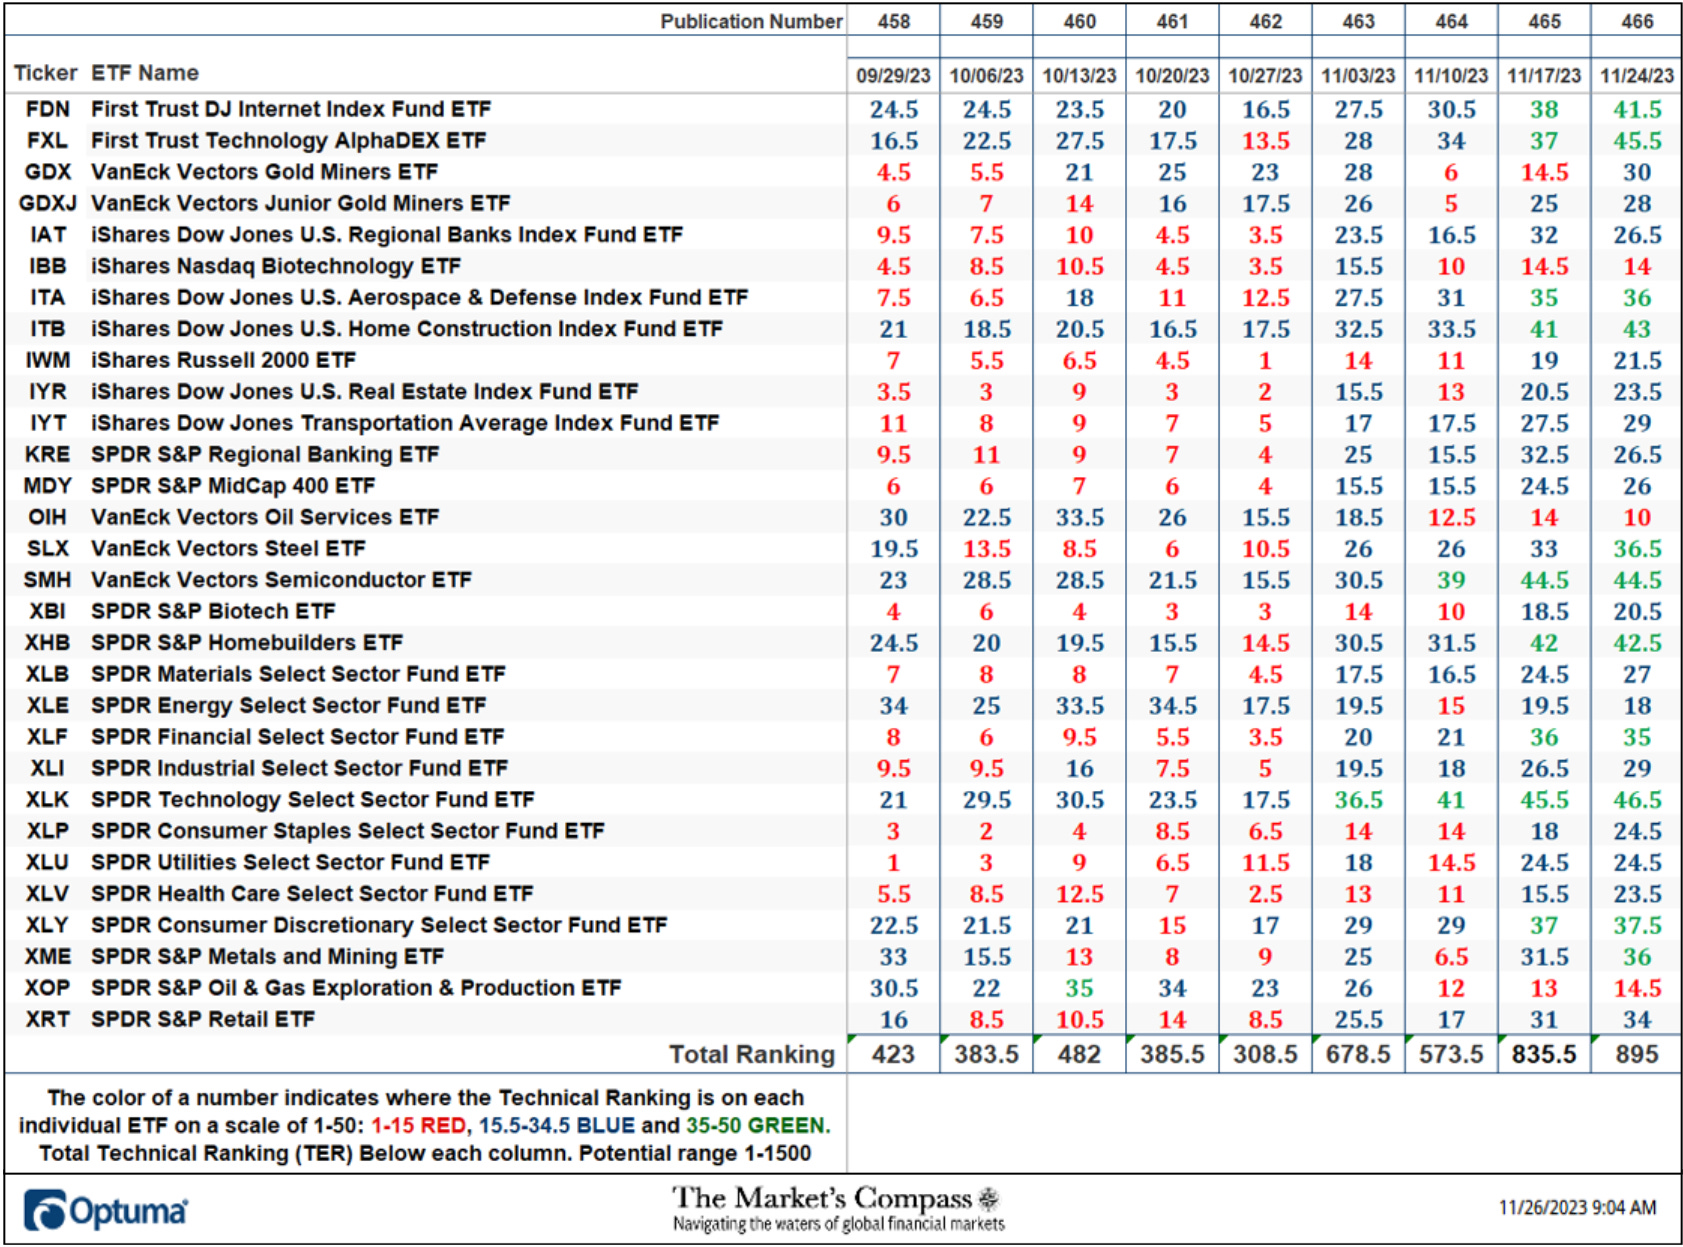1683x1247 pixels.
Task: Click ITB value 32.5 for 11/03/23
Action: click(x=1358, y=329)
